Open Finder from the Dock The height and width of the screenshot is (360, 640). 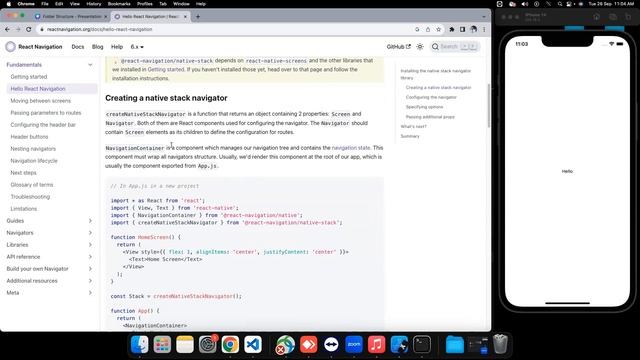click(x=140, y=344)
